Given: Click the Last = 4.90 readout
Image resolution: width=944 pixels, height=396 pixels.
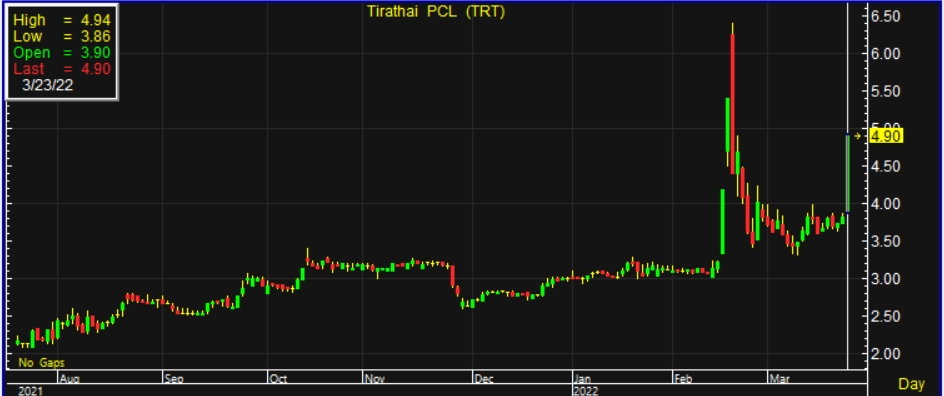Looking at the screenshot, I should (x=61, y=69).
